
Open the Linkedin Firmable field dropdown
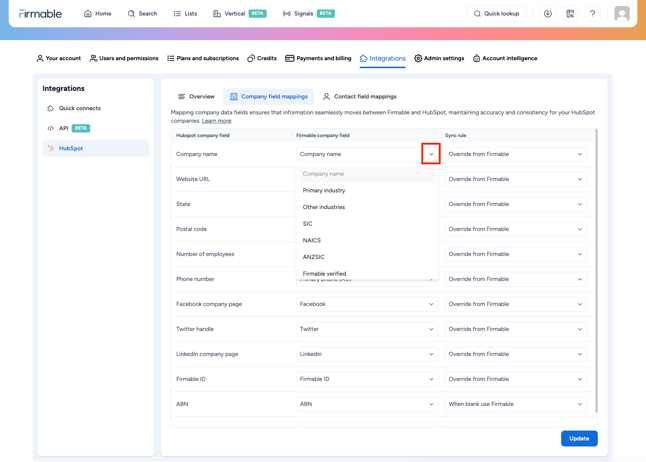(367, 354)
